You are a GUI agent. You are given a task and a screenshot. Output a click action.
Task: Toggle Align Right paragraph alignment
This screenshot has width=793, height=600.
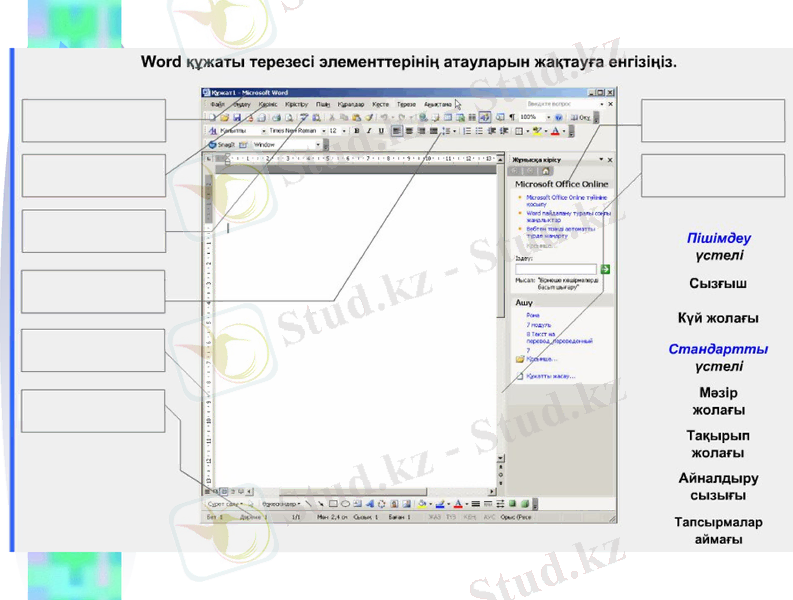pyautogui.click(x=421, y=131)
